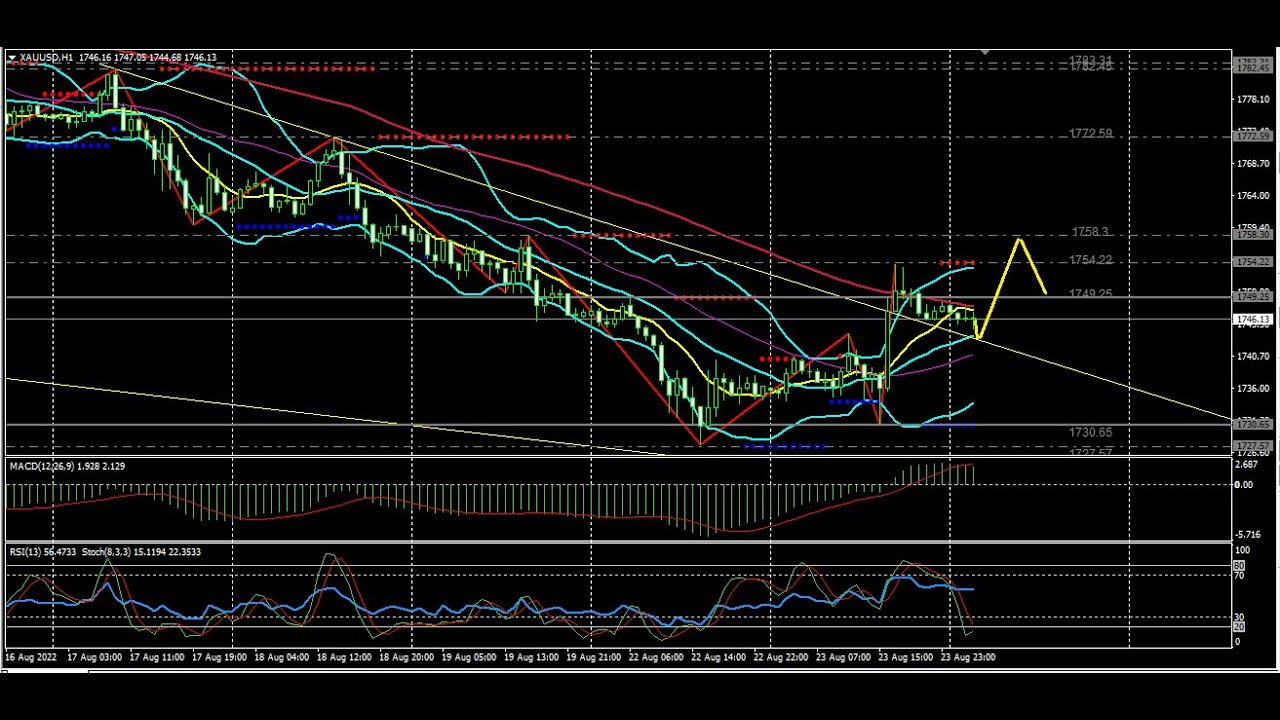Select the 19 Aug 05:00 time axis label
The width and height of the screenshot is (1280, 720).
point(468,657)
